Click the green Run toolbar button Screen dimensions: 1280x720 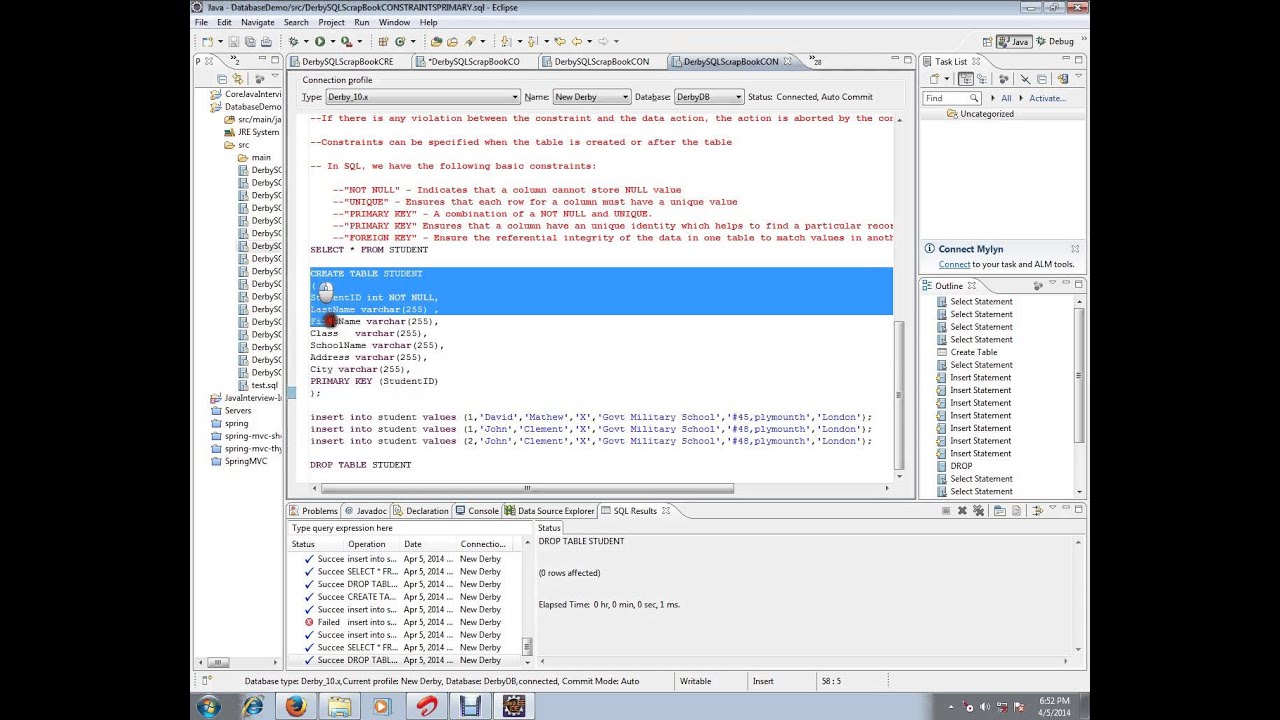320,42
